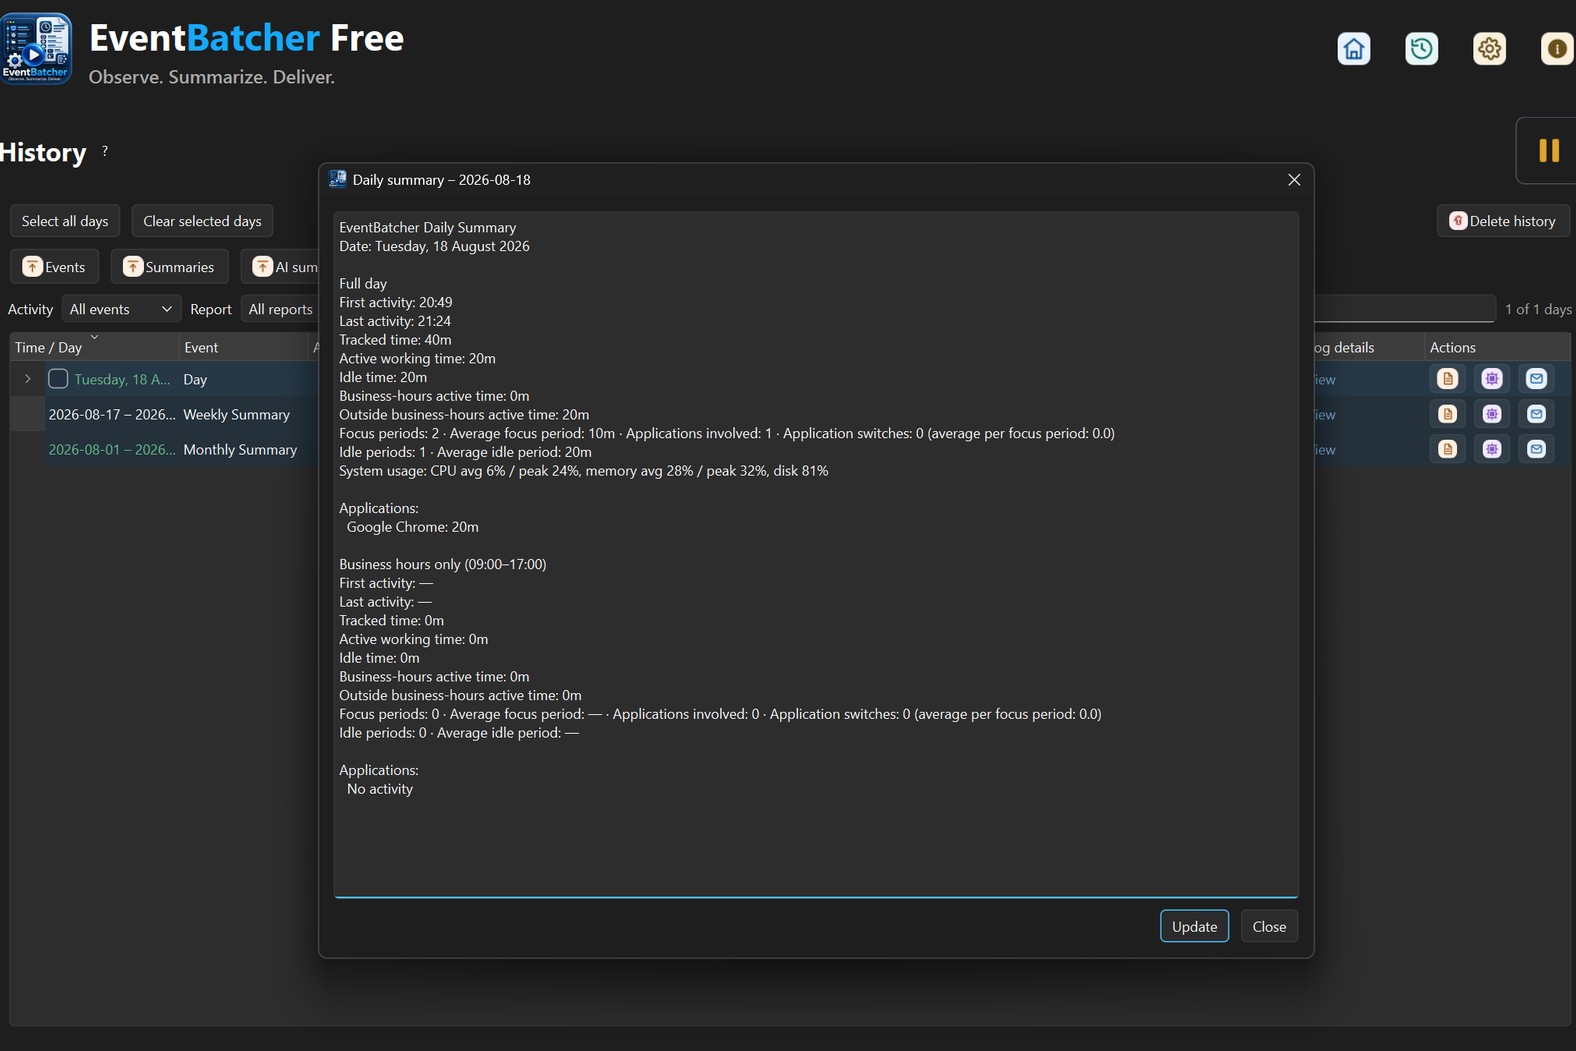1576x1051 pixels.
Task: Click the EventBatcher app logo
Action: tap(36, 48)
